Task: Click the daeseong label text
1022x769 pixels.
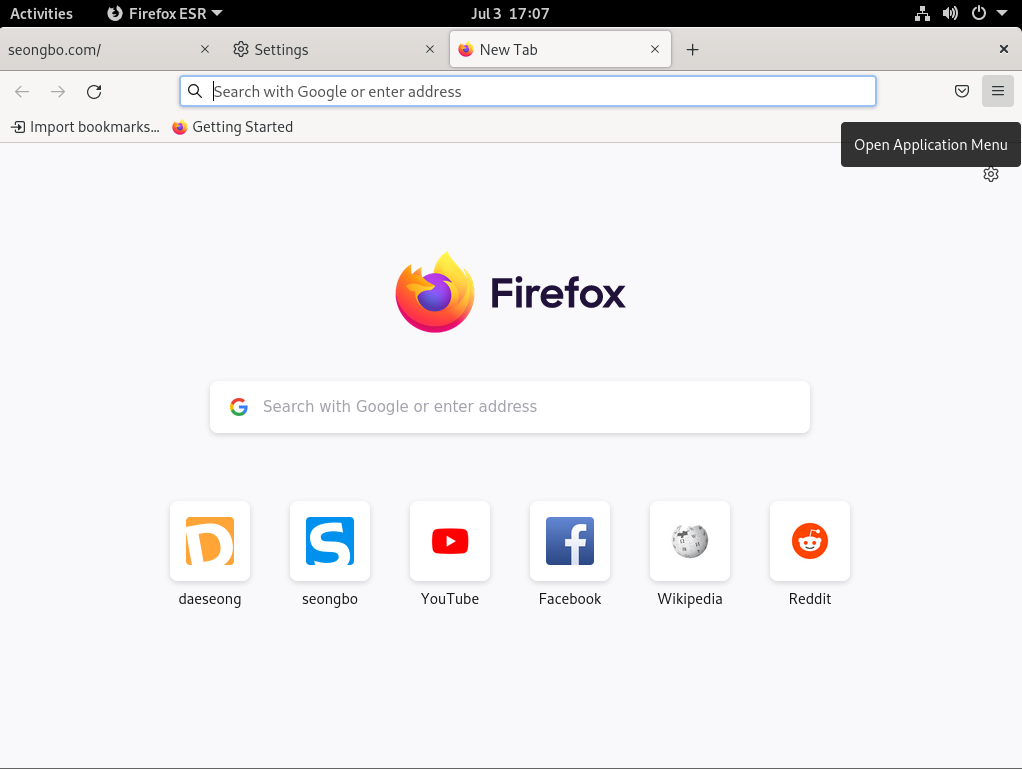Action: point(210,599)
